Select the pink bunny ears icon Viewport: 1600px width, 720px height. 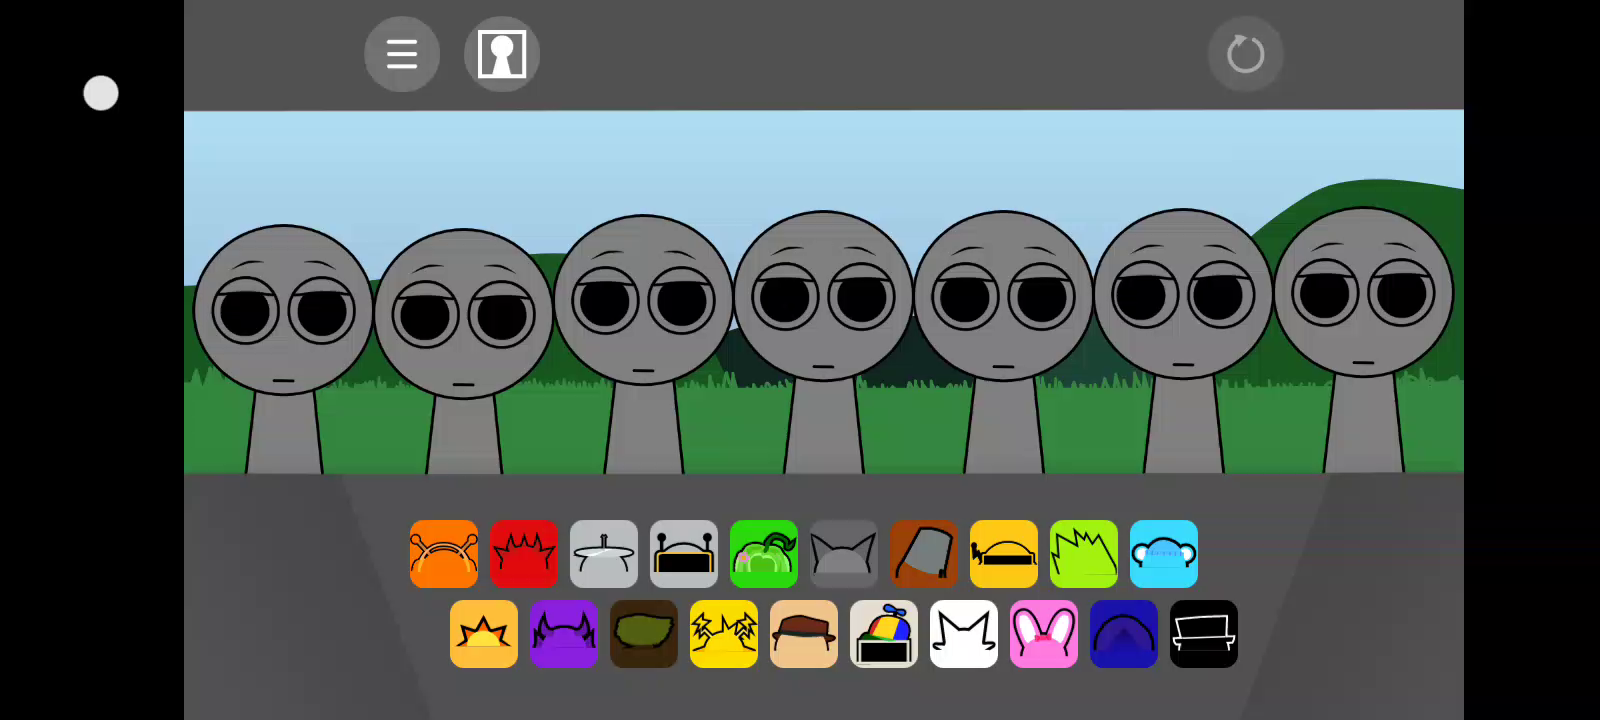pyautogui.click(x=1044, y=634)
